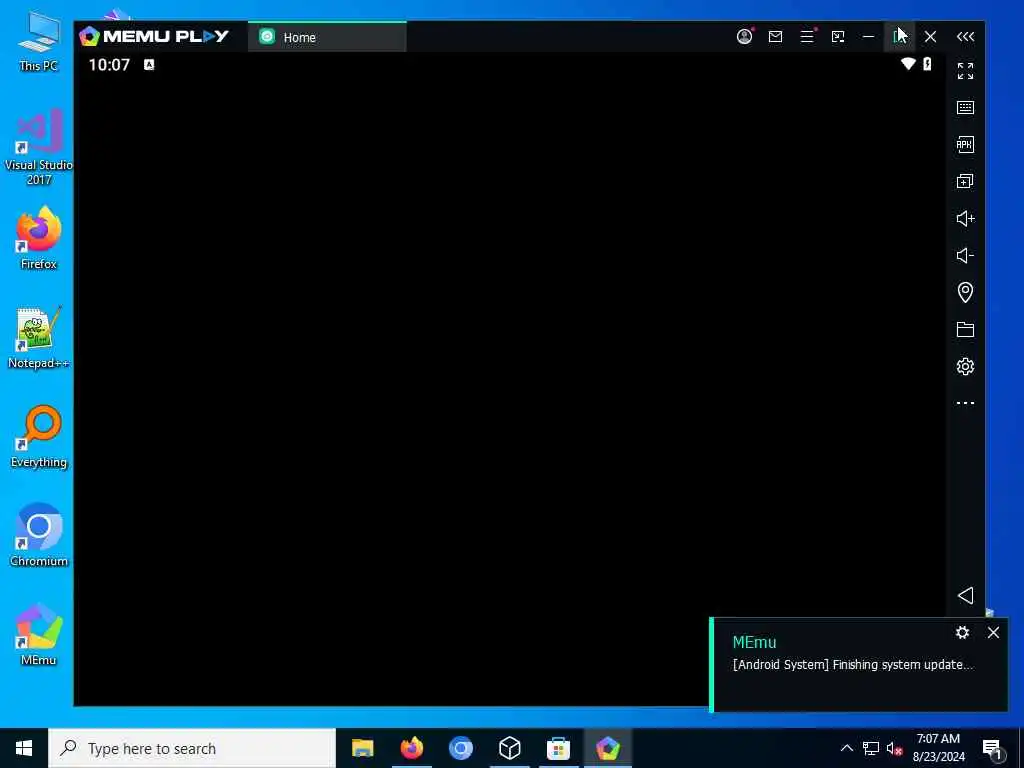Select the This PC desktop icon
The image size is (1024, 768).
tap(39, 42)
